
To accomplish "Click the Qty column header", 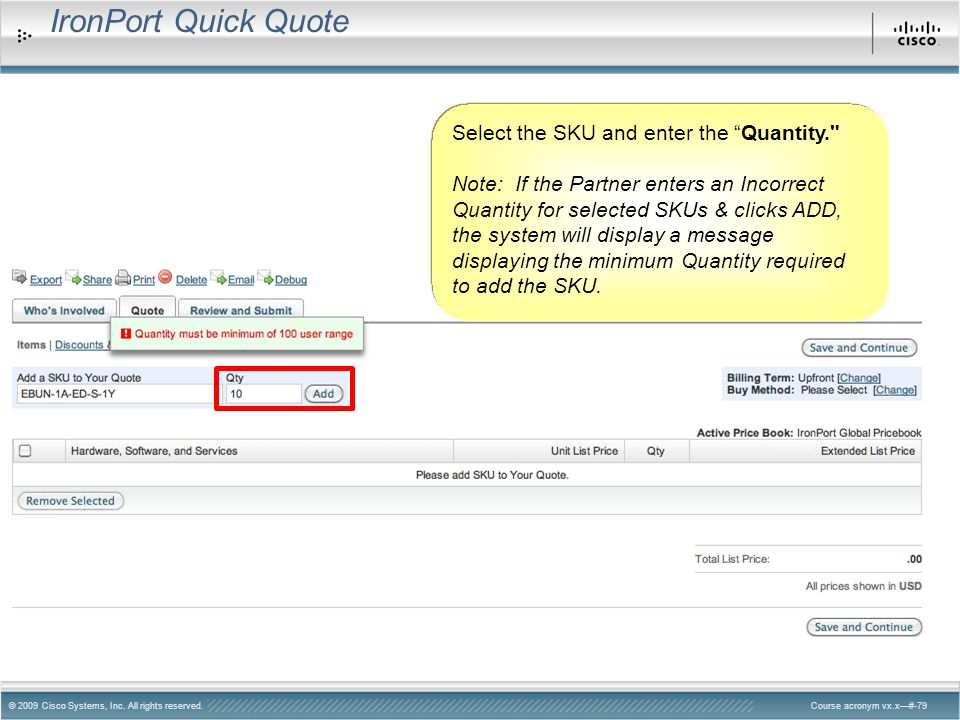I will 656,451.
